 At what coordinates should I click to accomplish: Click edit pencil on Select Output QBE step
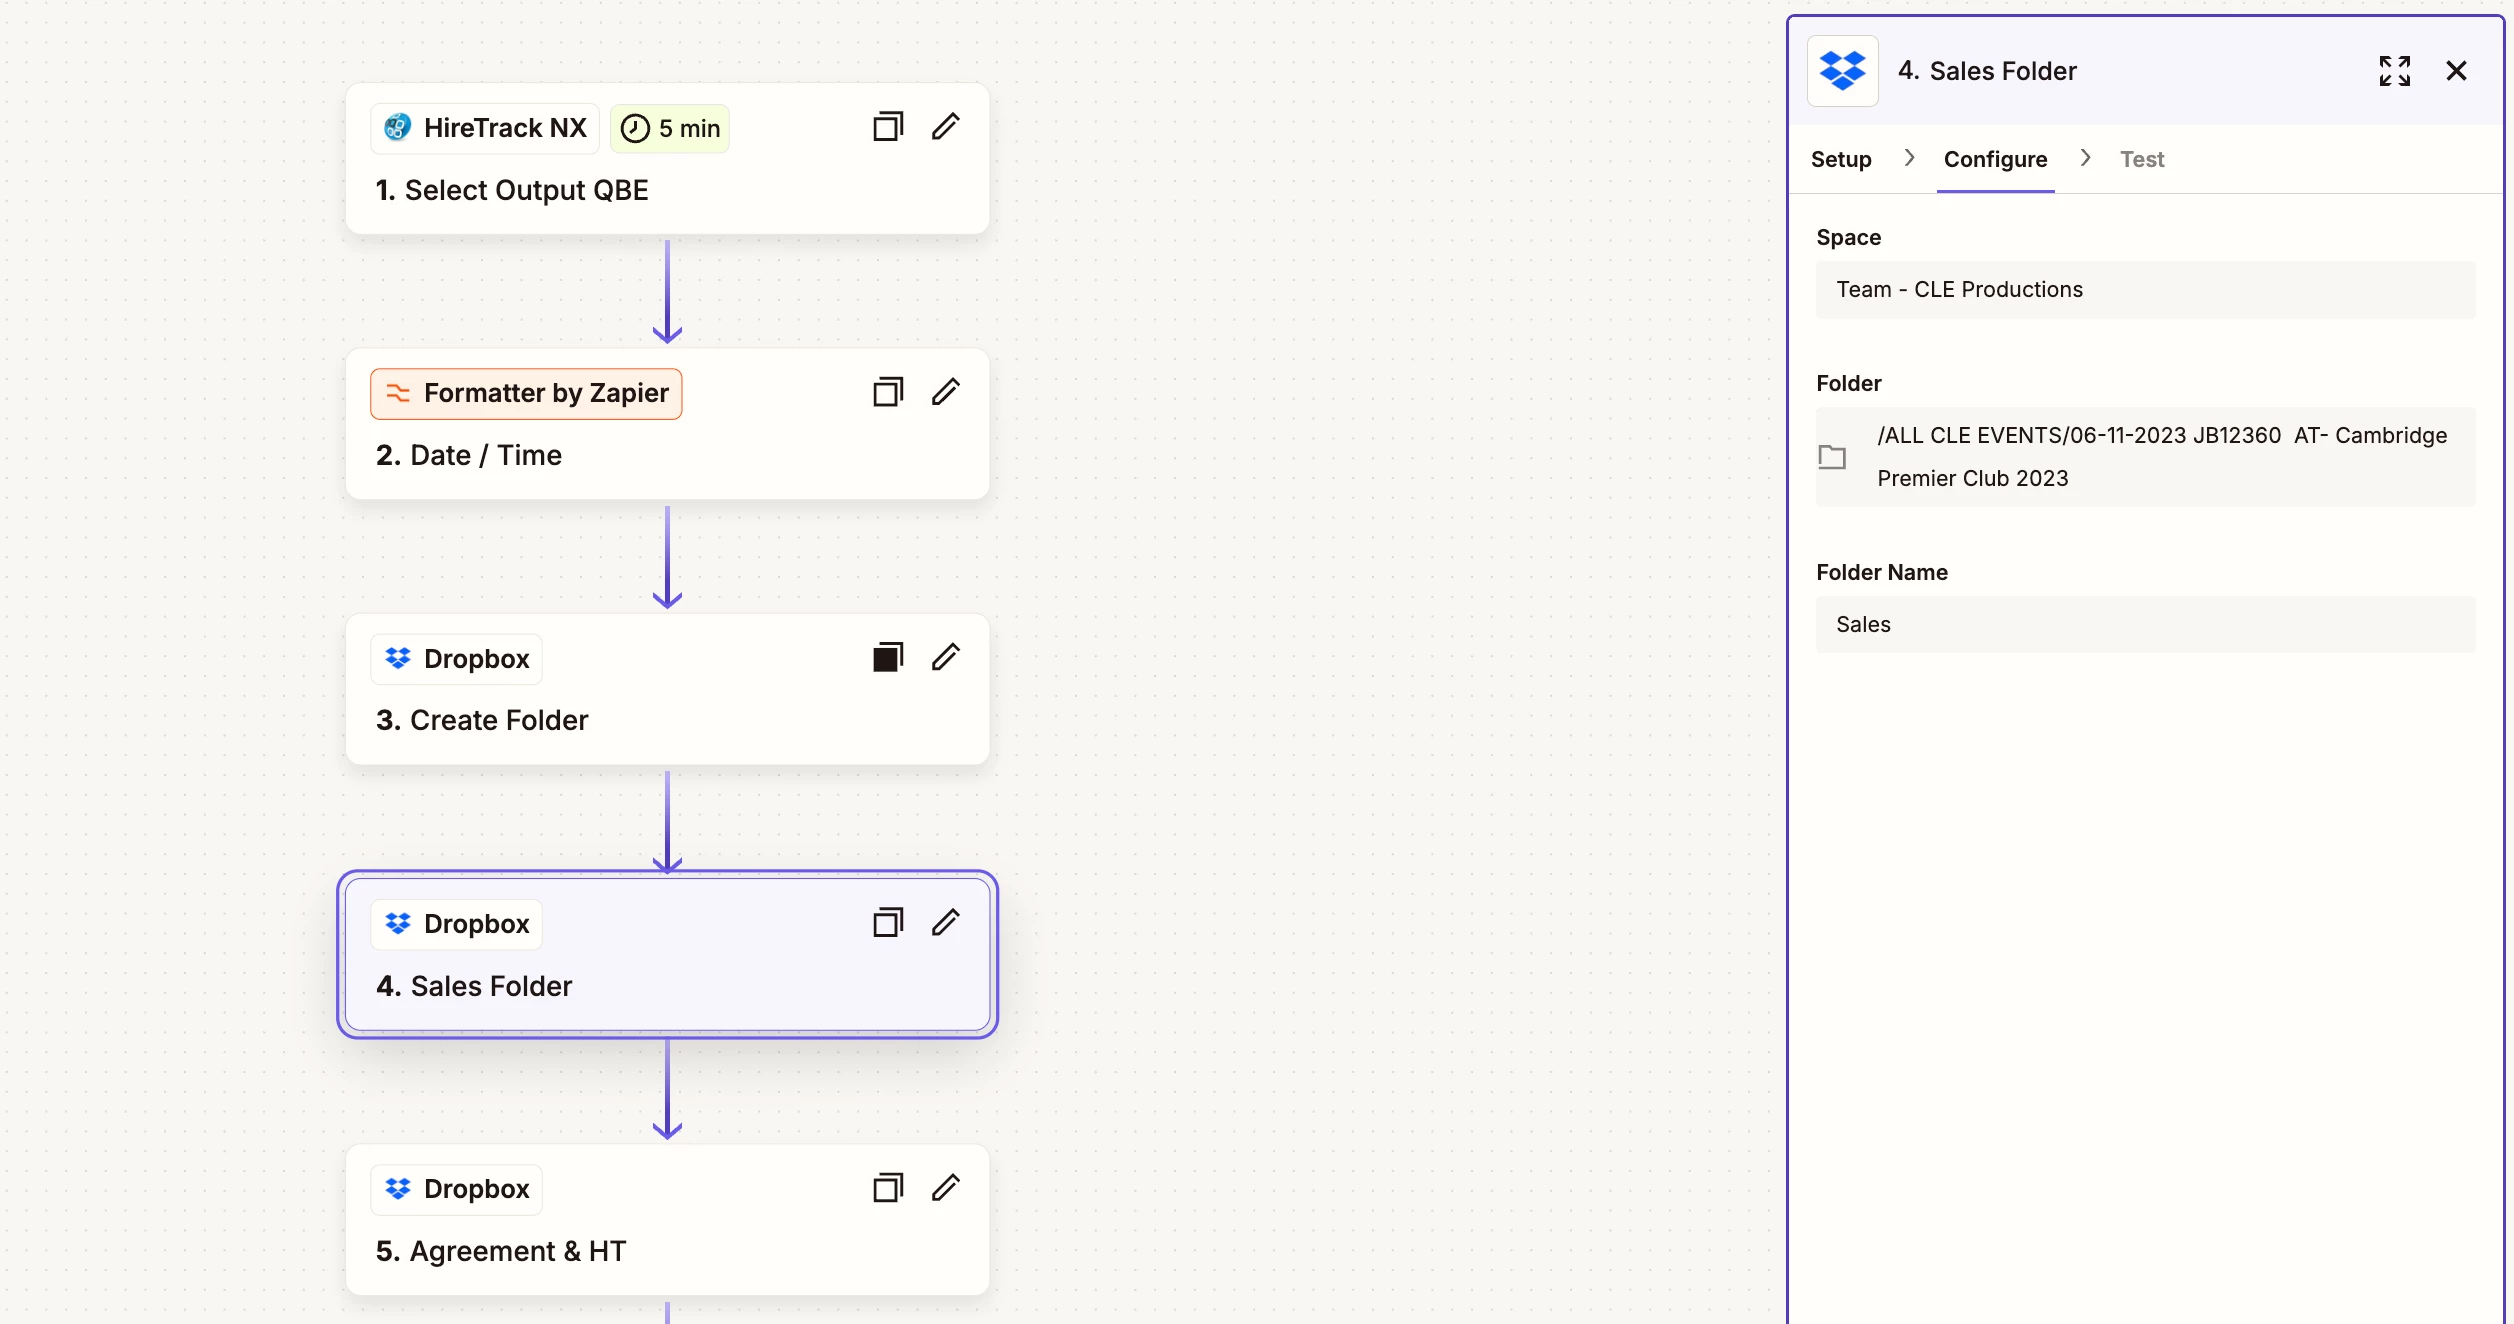[945, 127]
